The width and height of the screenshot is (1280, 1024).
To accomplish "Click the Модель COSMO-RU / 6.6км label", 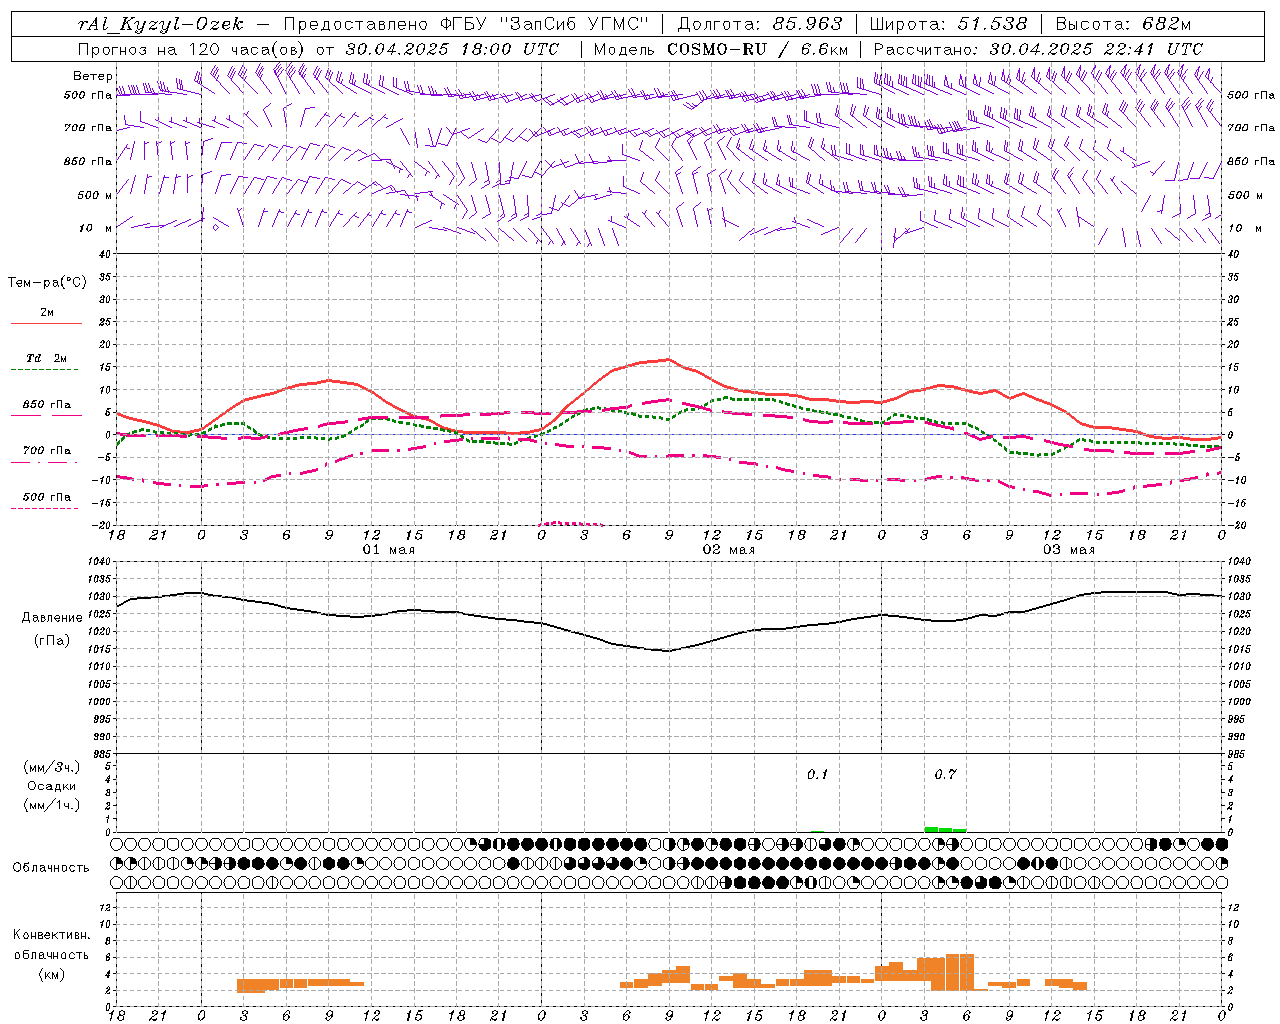I will click(720, 49).
